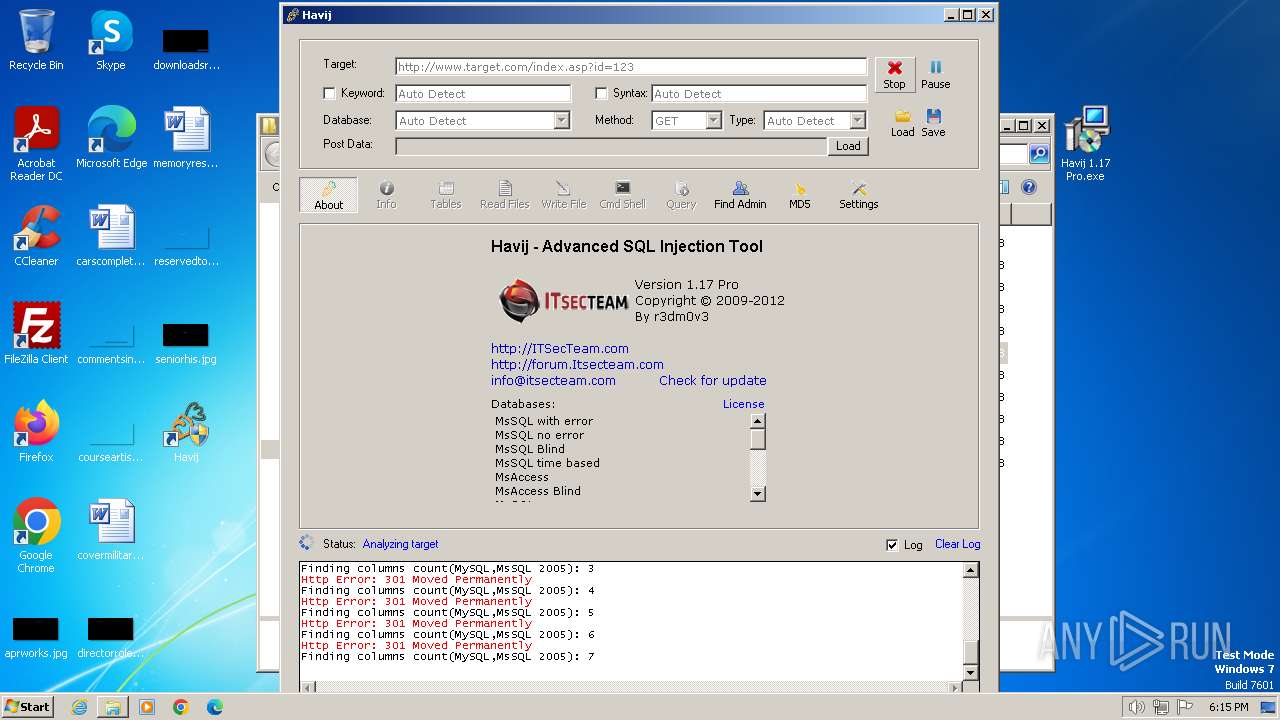The height and width of the screenshot is (720, 1280).
Task: Open the Tables tab
Action: [445, 195]
